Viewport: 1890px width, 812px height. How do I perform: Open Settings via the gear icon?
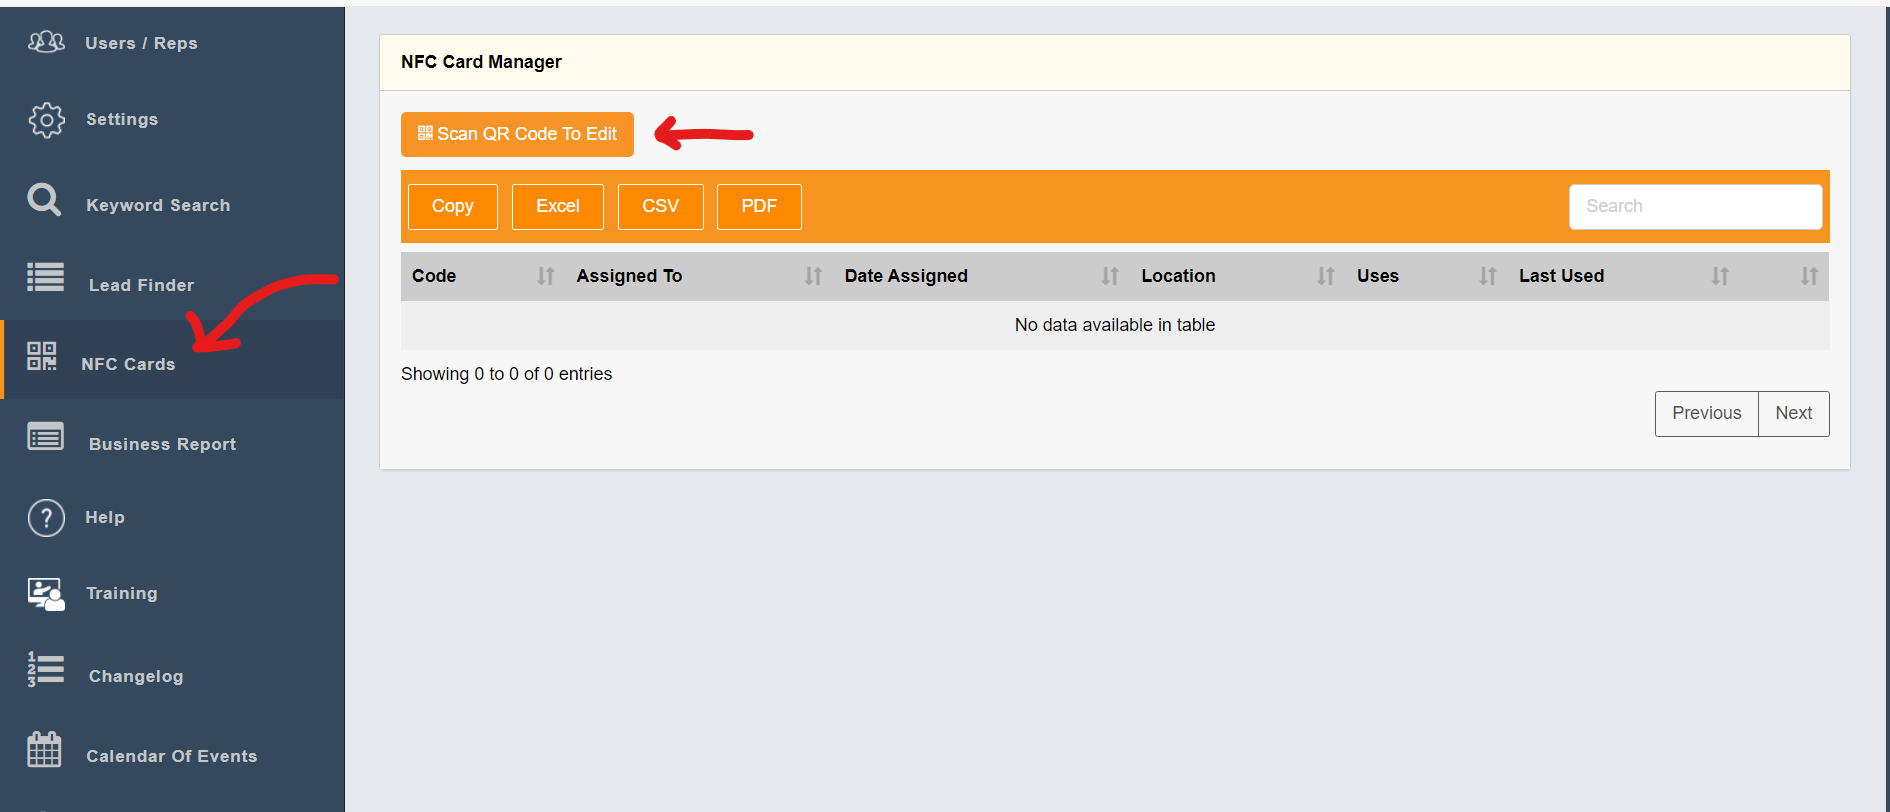click(x=46, y=119)
